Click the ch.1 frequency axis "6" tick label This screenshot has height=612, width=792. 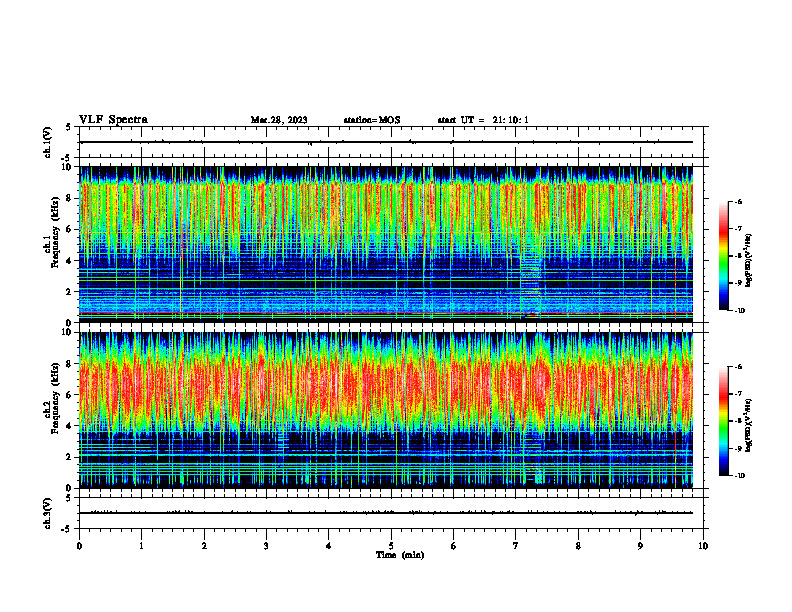click(x=70, y=229)
